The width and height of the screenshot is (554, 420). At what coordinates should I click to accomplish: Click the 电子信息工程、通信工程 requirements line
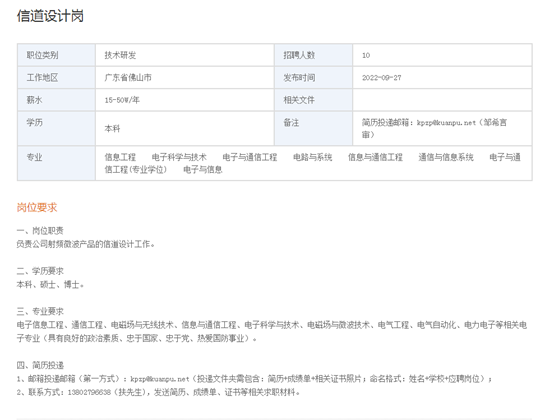coord(272,331)
